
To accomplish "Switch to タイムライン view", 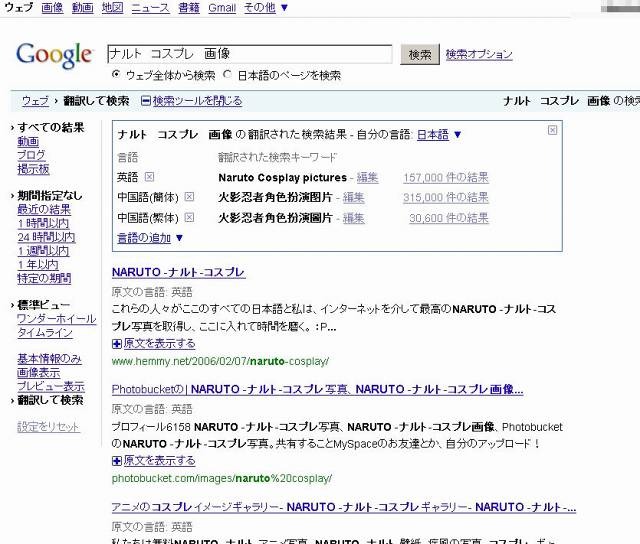I will pyautogui.click(x=45, y=333).
